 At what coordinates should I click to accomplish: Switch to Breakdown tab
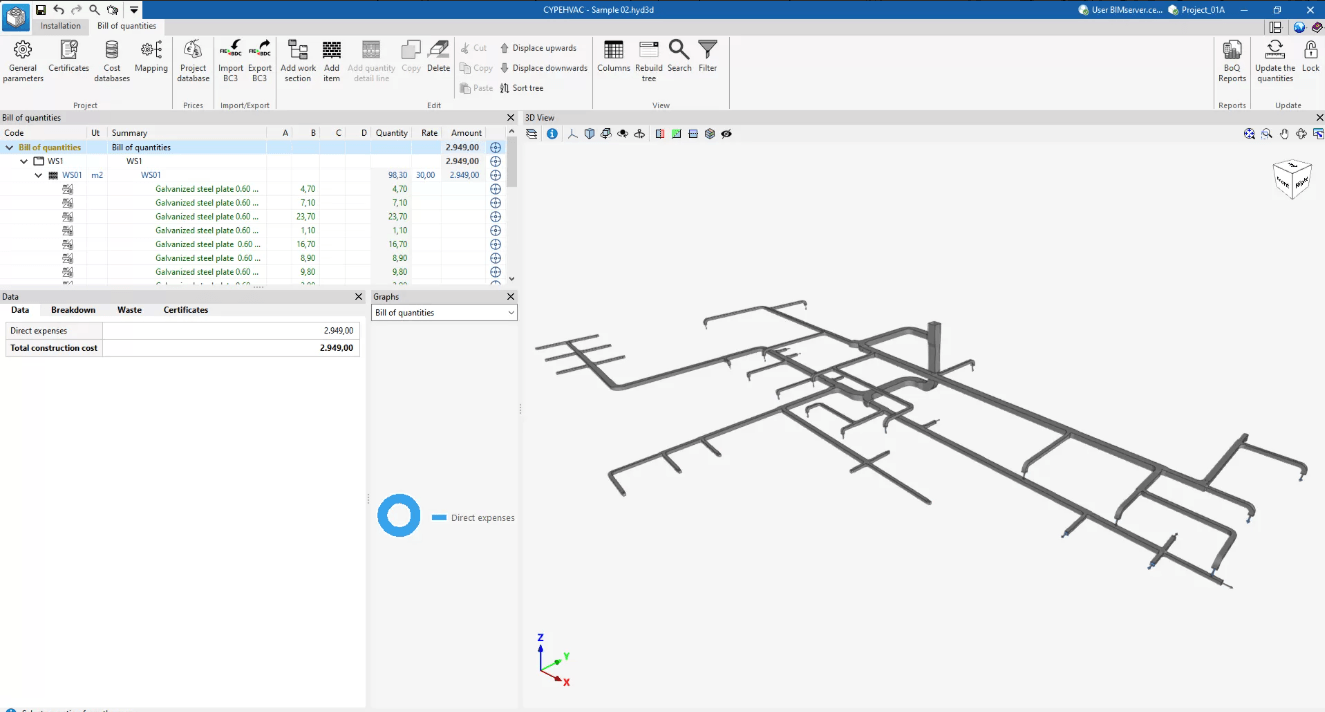[x=73, y=310]
